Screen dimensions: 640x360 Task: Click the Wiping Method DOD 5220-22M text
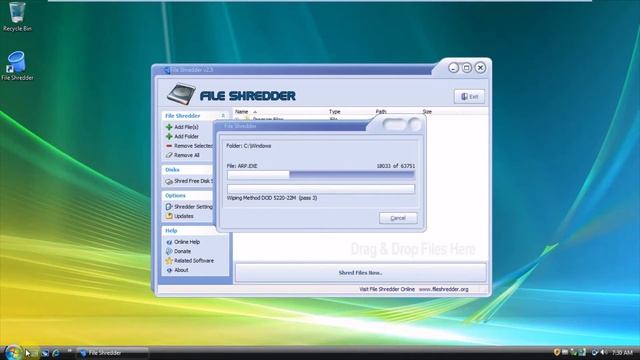(x=272, y=198)
